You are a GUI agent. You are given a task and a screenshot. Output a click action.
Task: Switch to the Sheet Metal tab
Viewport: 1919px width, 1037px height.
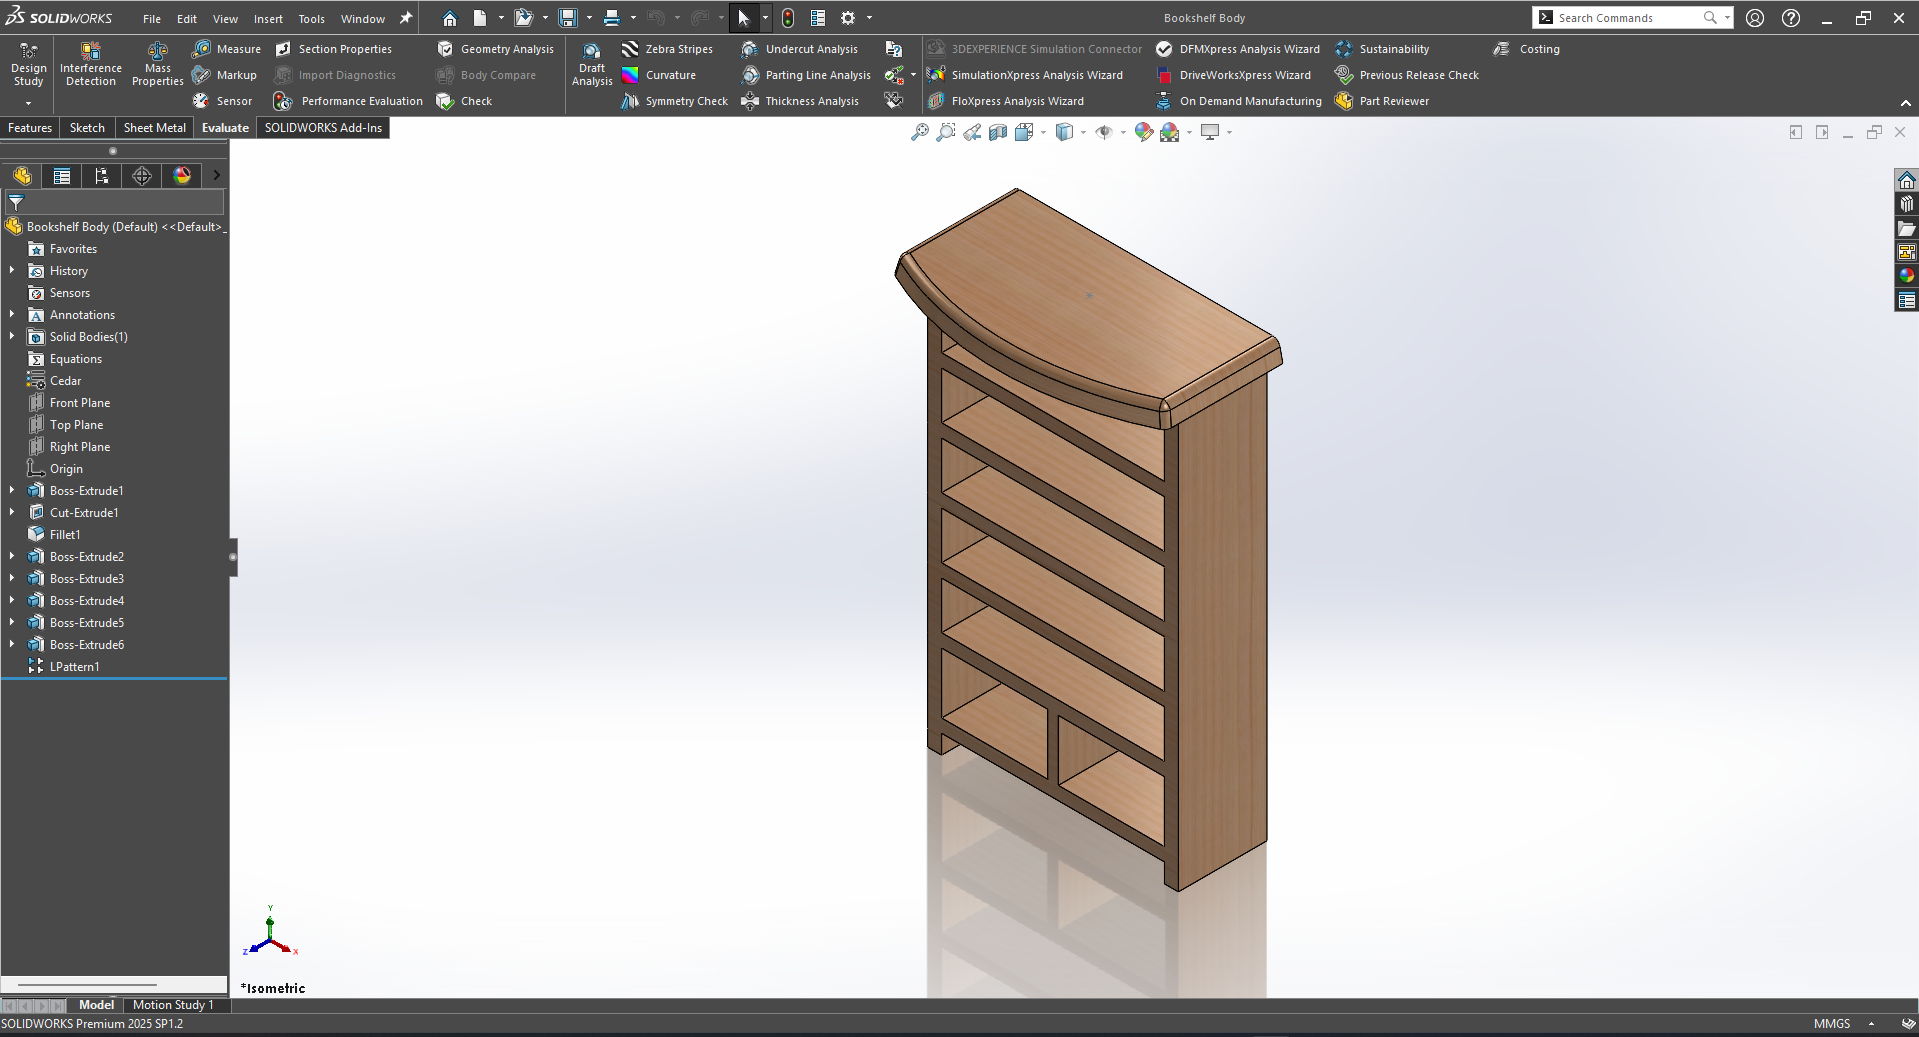[154, 128]
